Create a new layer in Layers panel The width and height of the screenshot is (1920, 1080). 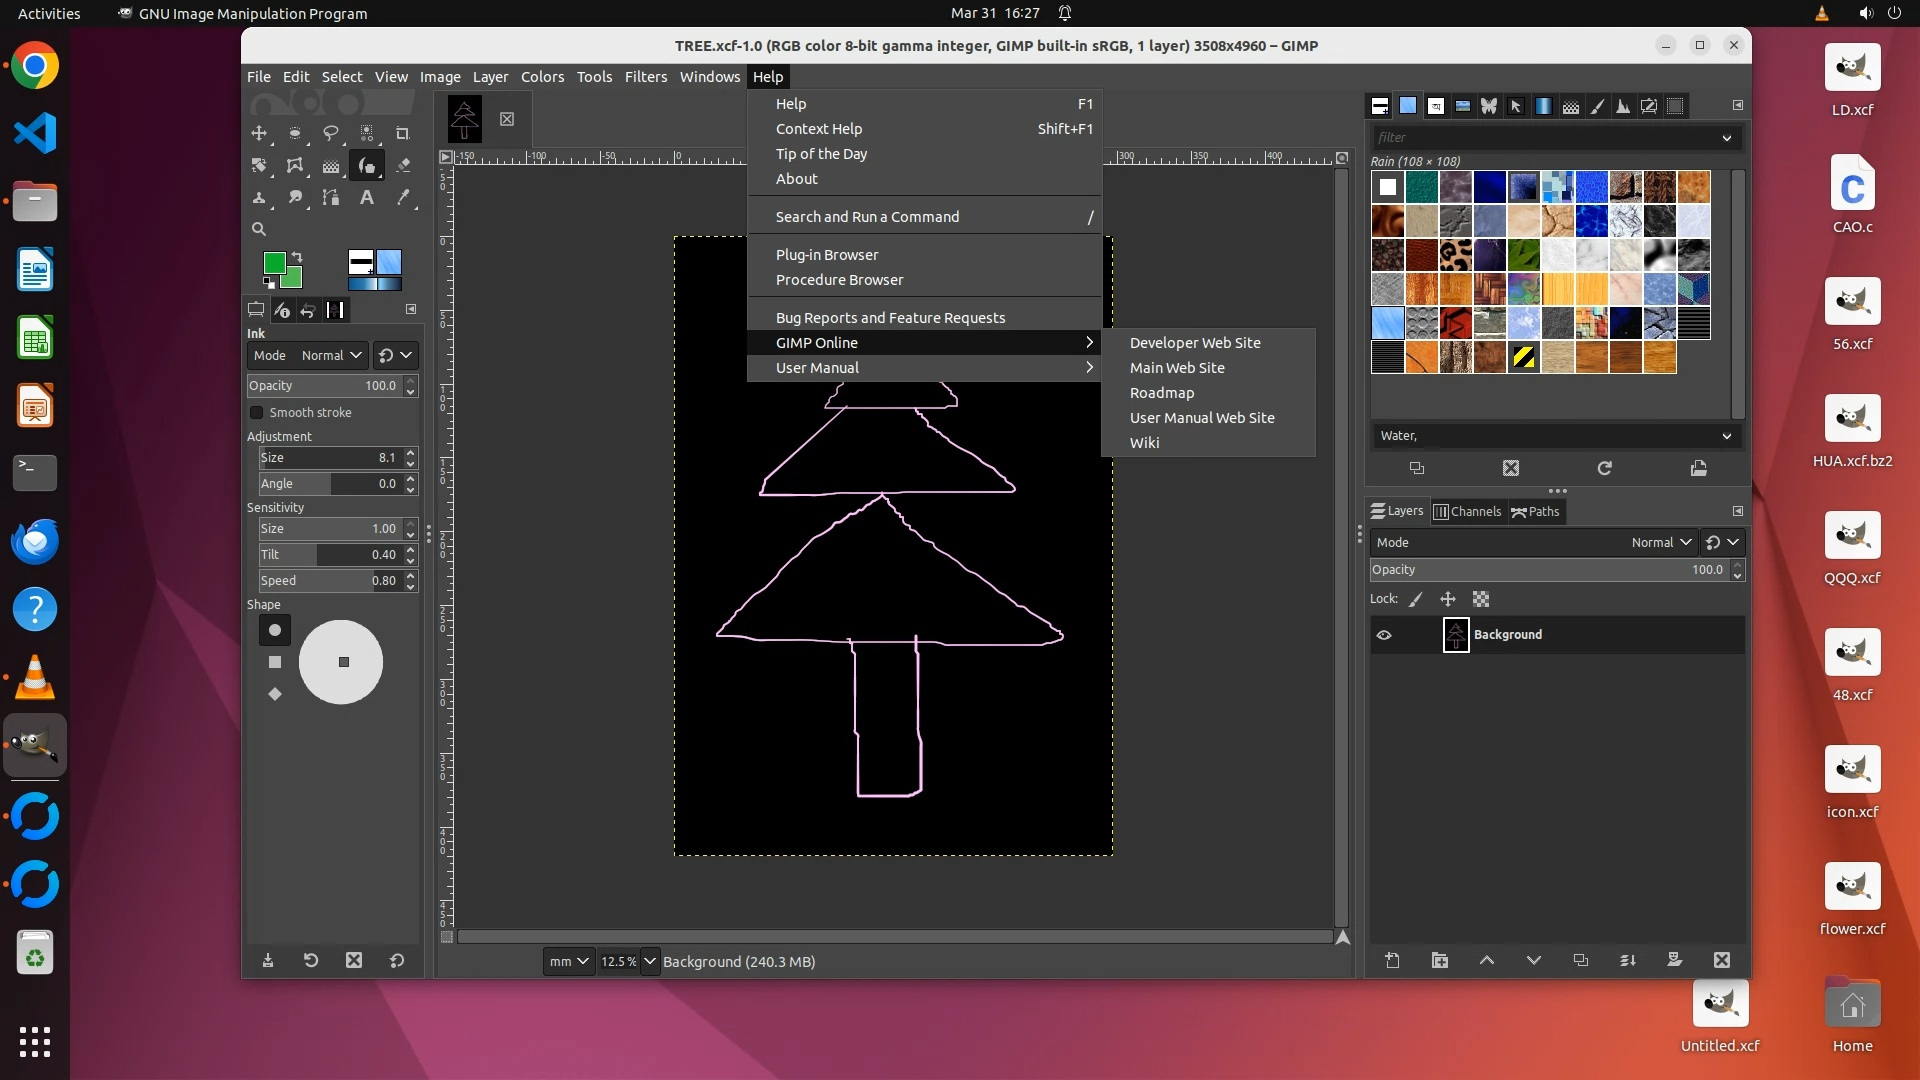(1392, 960)
